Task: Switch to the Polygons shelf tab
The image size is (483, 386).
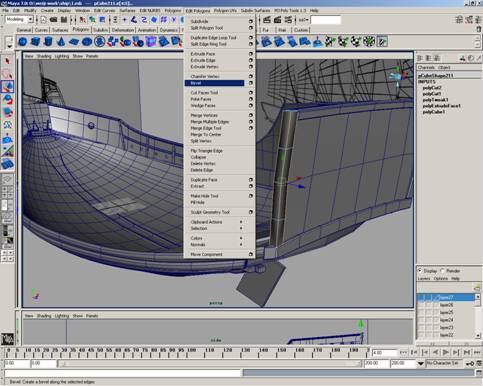Action: click(81, 30)
